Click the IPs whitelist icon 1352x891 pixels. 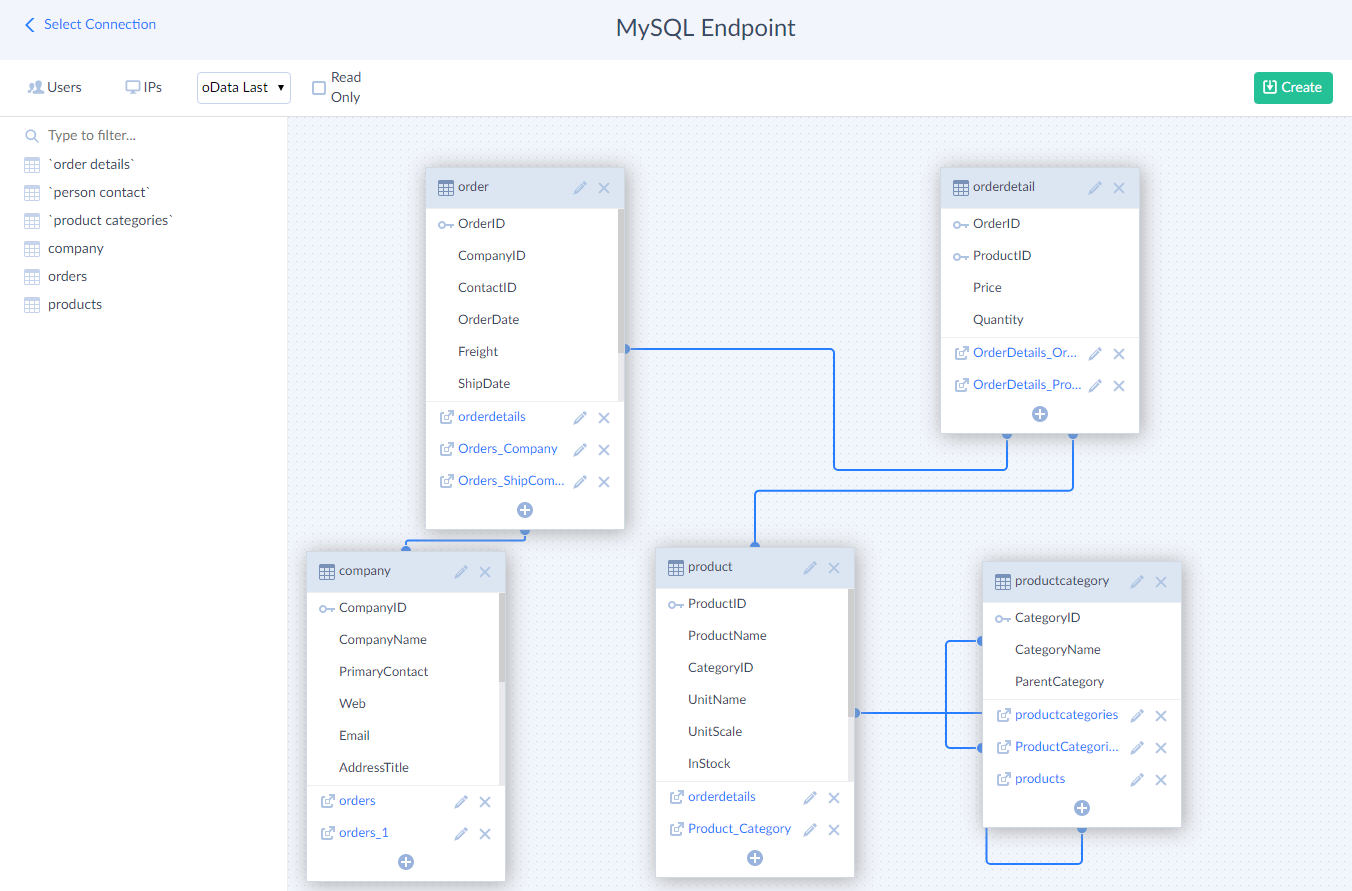click(143, 87)
